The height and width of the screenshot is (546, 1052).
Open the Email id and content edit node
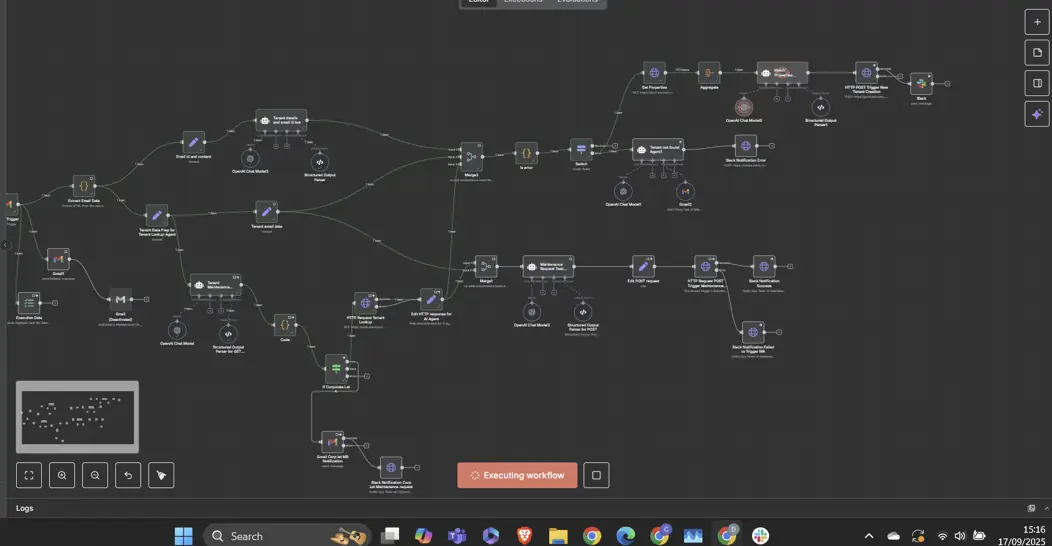point(193,142)
